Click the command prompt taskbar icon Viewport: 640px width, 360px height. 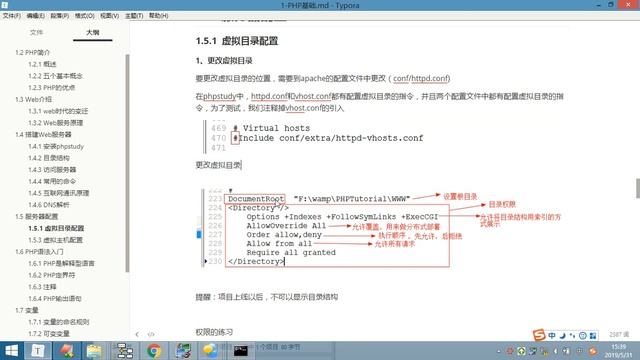coord(240,351)
